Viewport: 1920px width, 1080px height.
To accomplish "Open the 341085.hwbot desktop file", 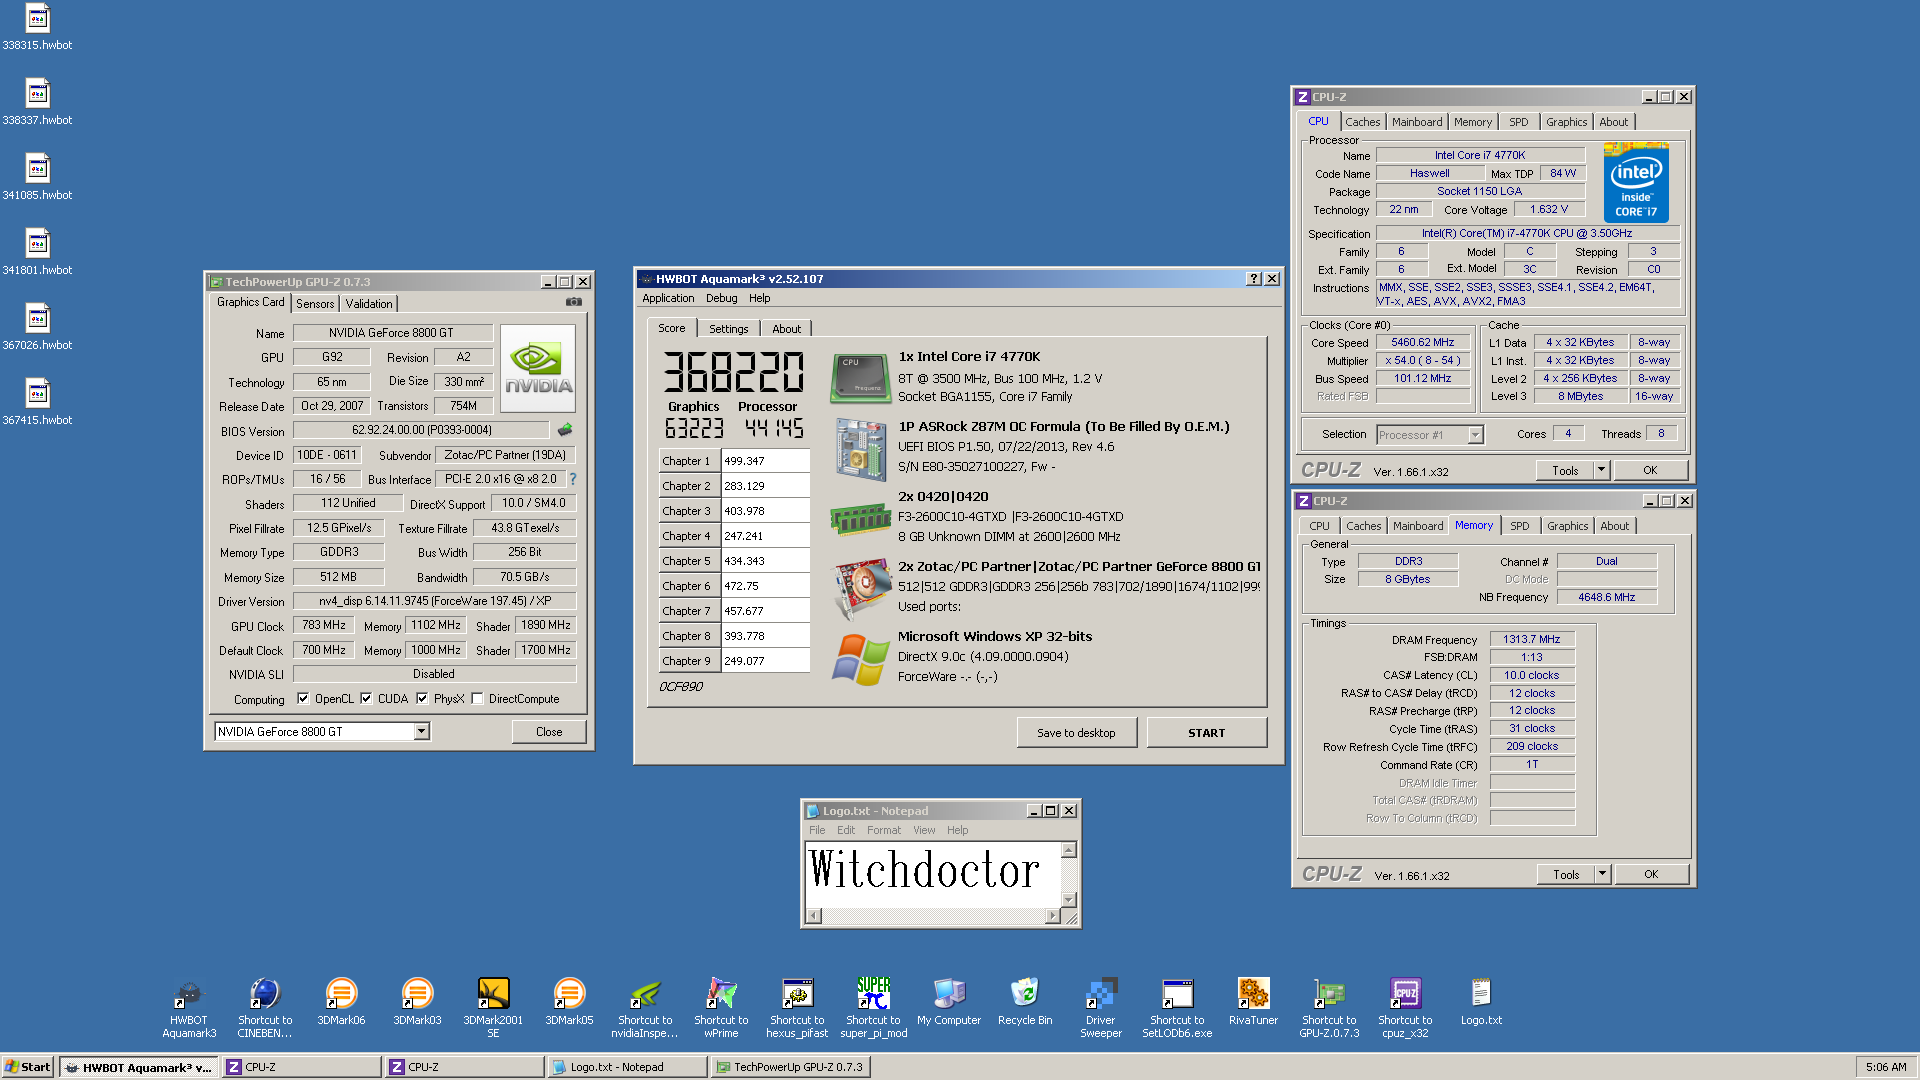I will tap(37, 177).
